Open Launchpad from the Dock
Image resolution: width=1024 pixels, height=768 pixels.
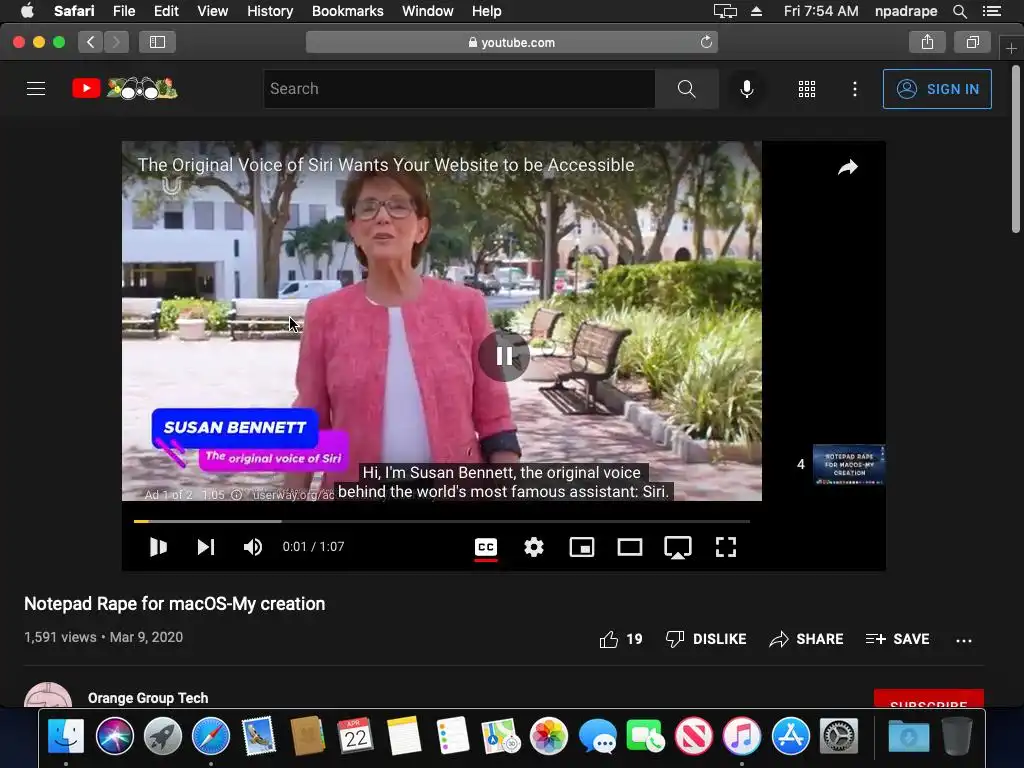point(163,736)
